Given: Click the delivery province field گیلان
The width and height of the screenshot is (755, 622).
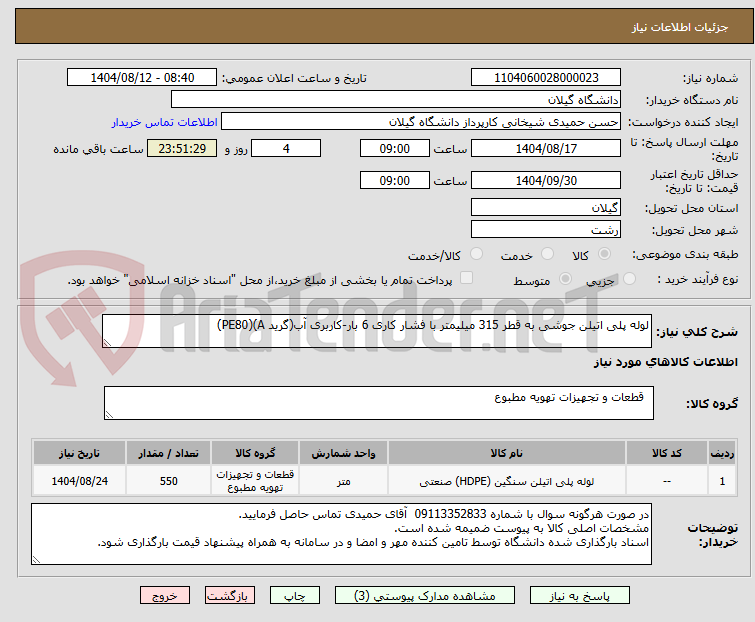Looking at the screenshot, I should click(546, 207).
